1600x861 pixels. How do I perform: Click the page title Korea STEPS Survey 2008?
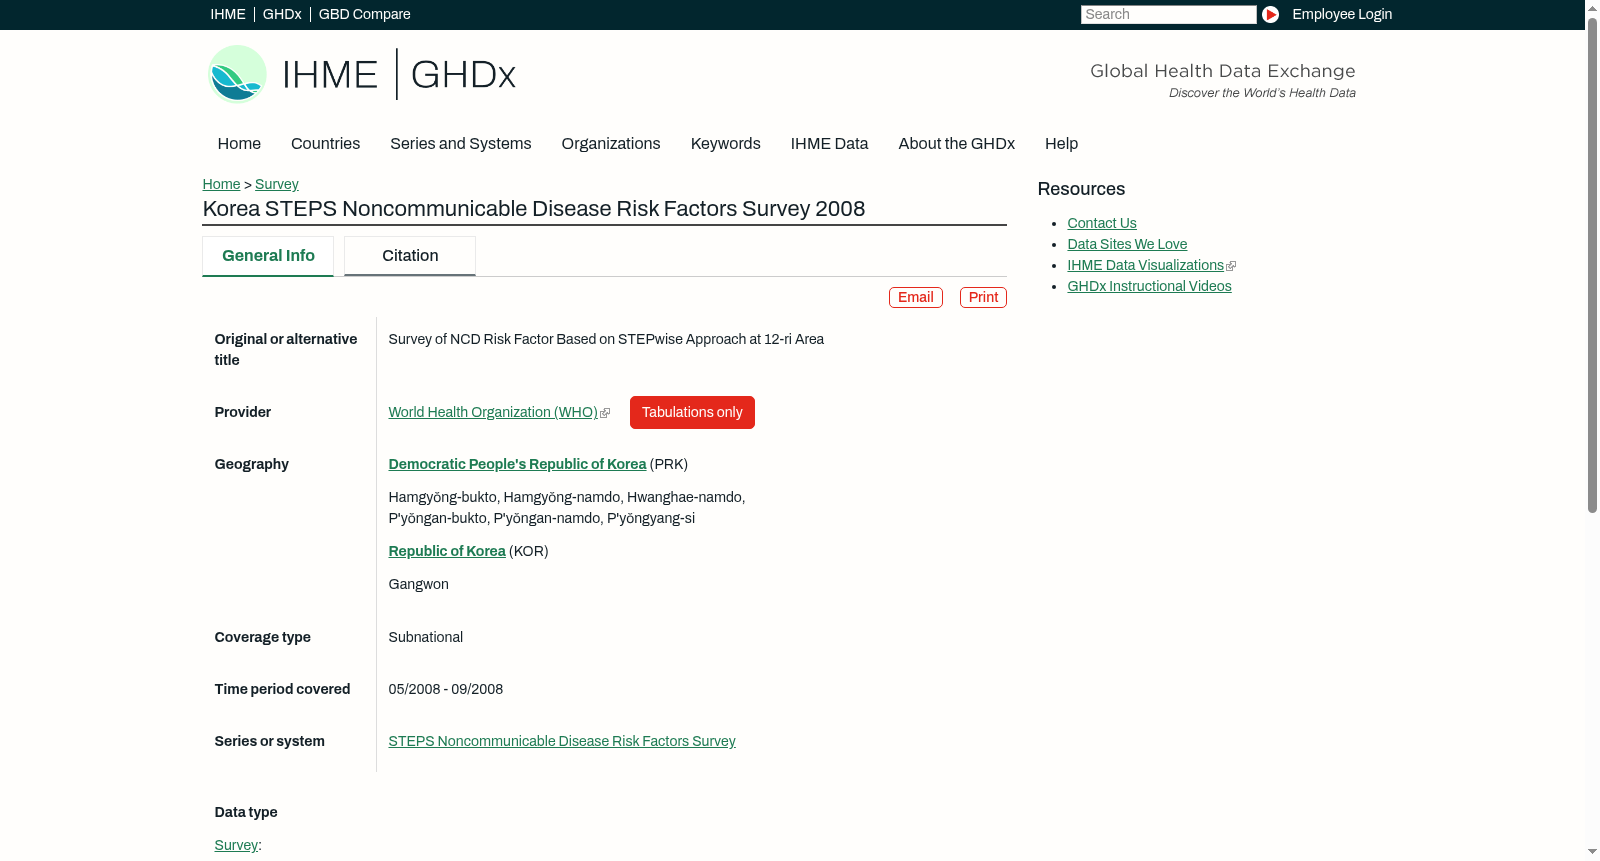[x=534, y=209]
